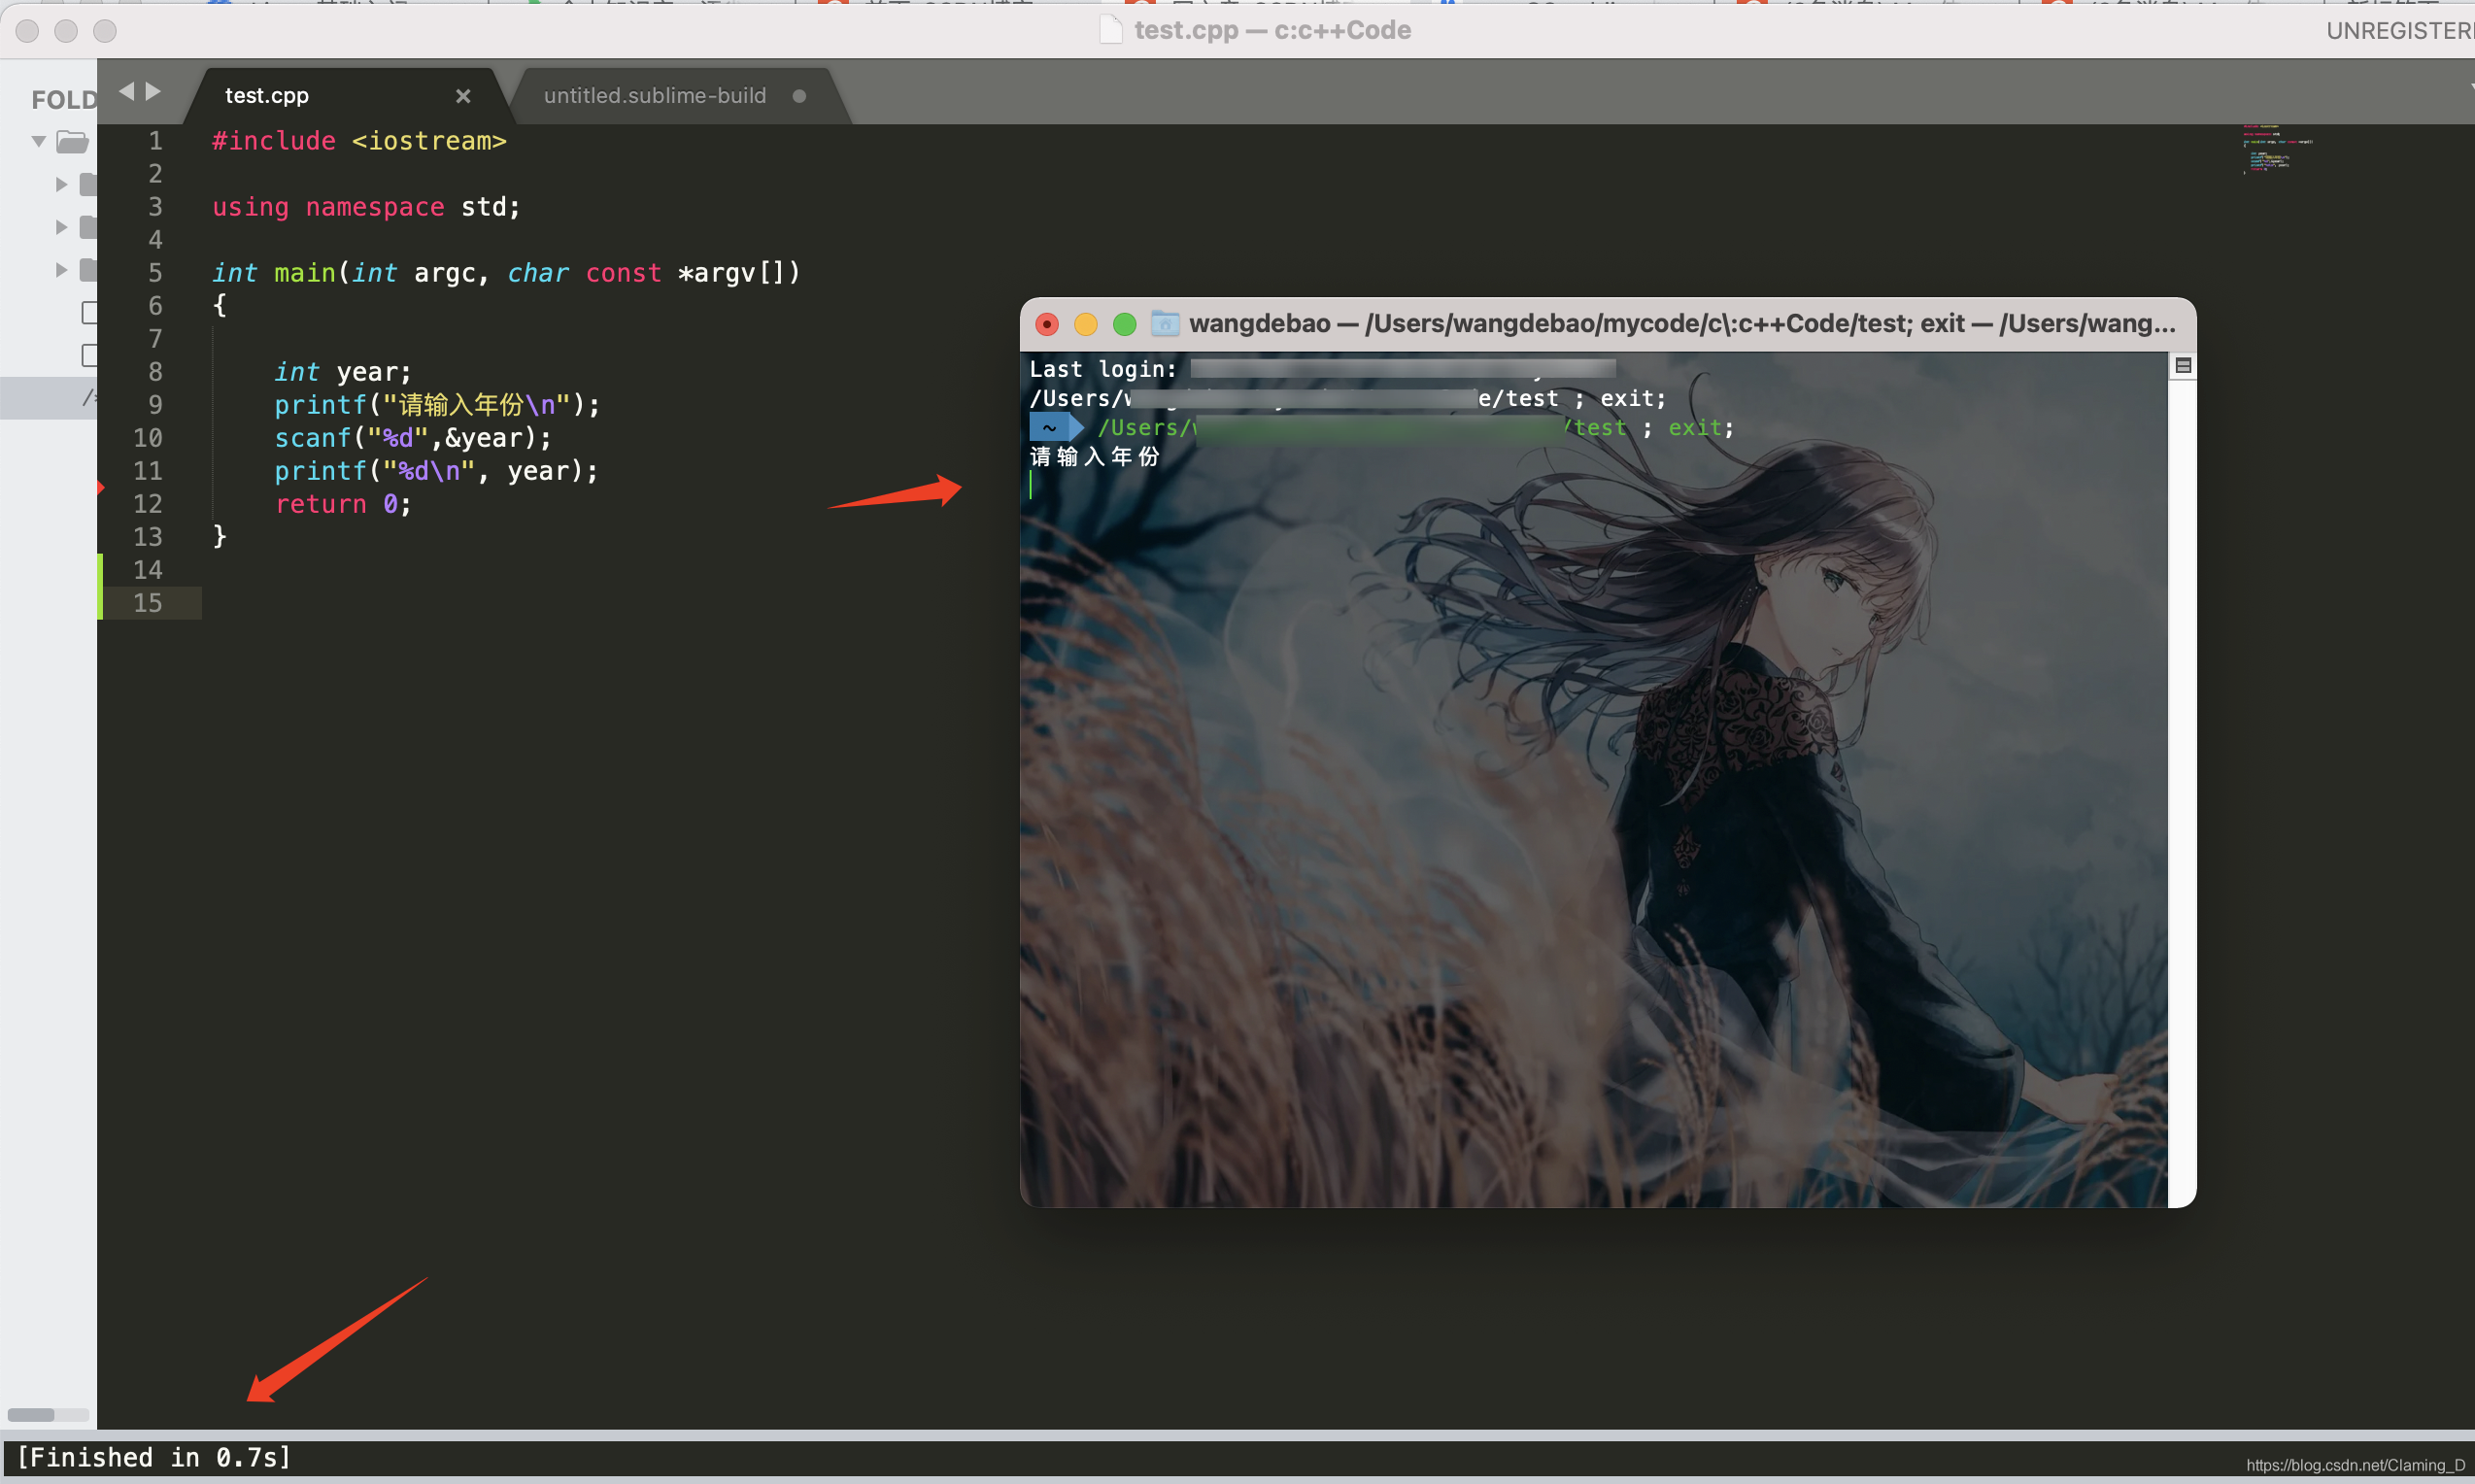Click the FOLDERS sidebar heading
The width and height of the screenshot is (2475, 1484).
tap(64, 99)
